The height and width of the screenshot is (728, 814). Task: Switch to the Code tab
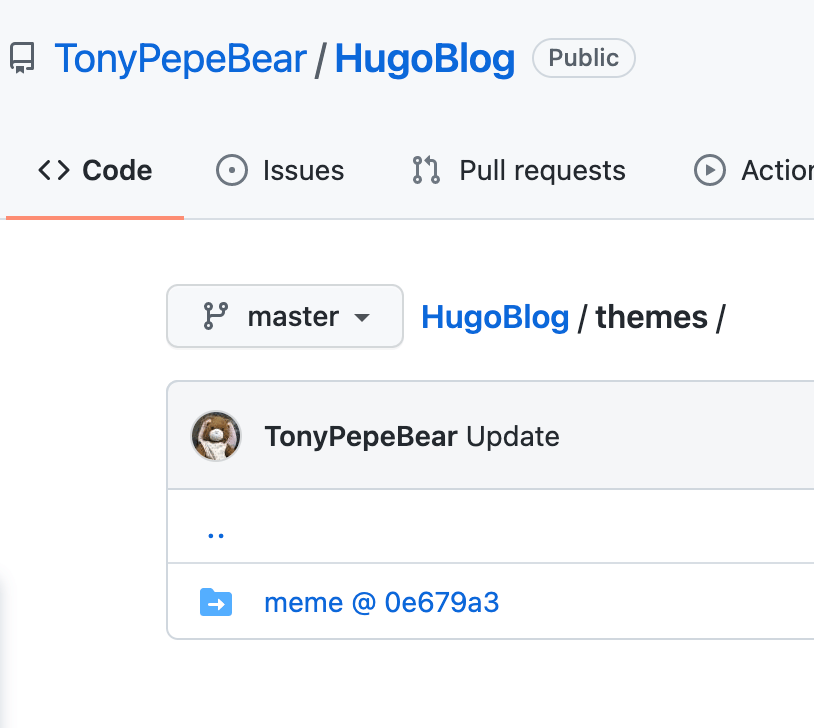[x=95, y=170]
